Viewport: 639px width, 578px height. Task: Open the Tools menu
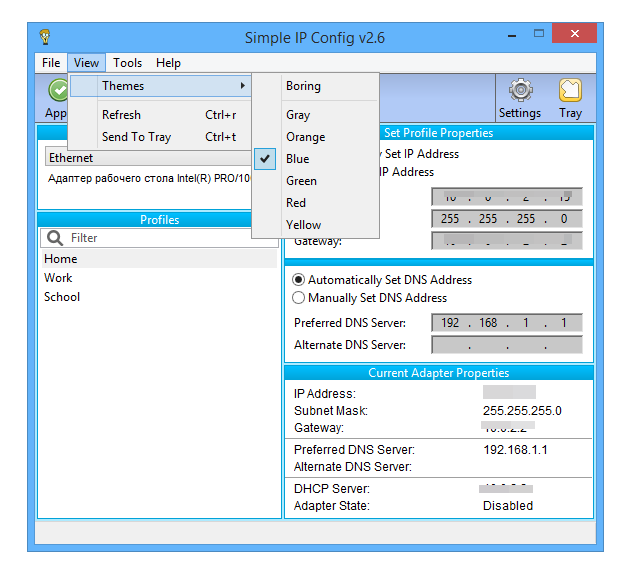click(x=127, y=63)
